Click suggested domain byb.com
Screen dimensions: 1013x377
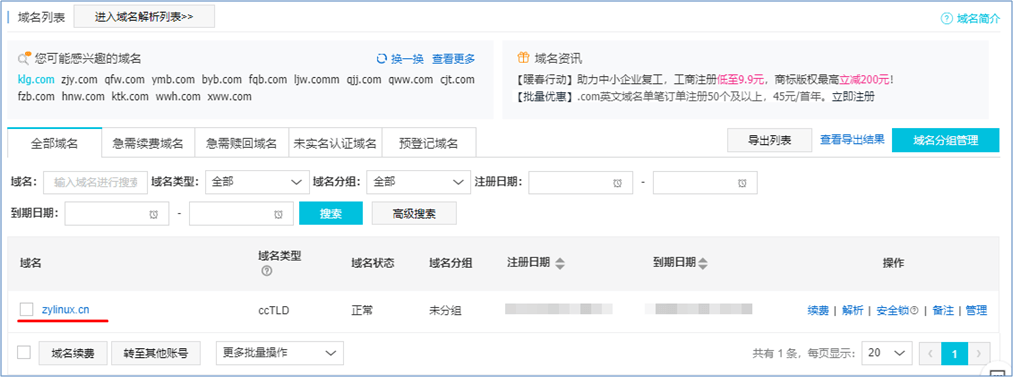click(222, 80)
